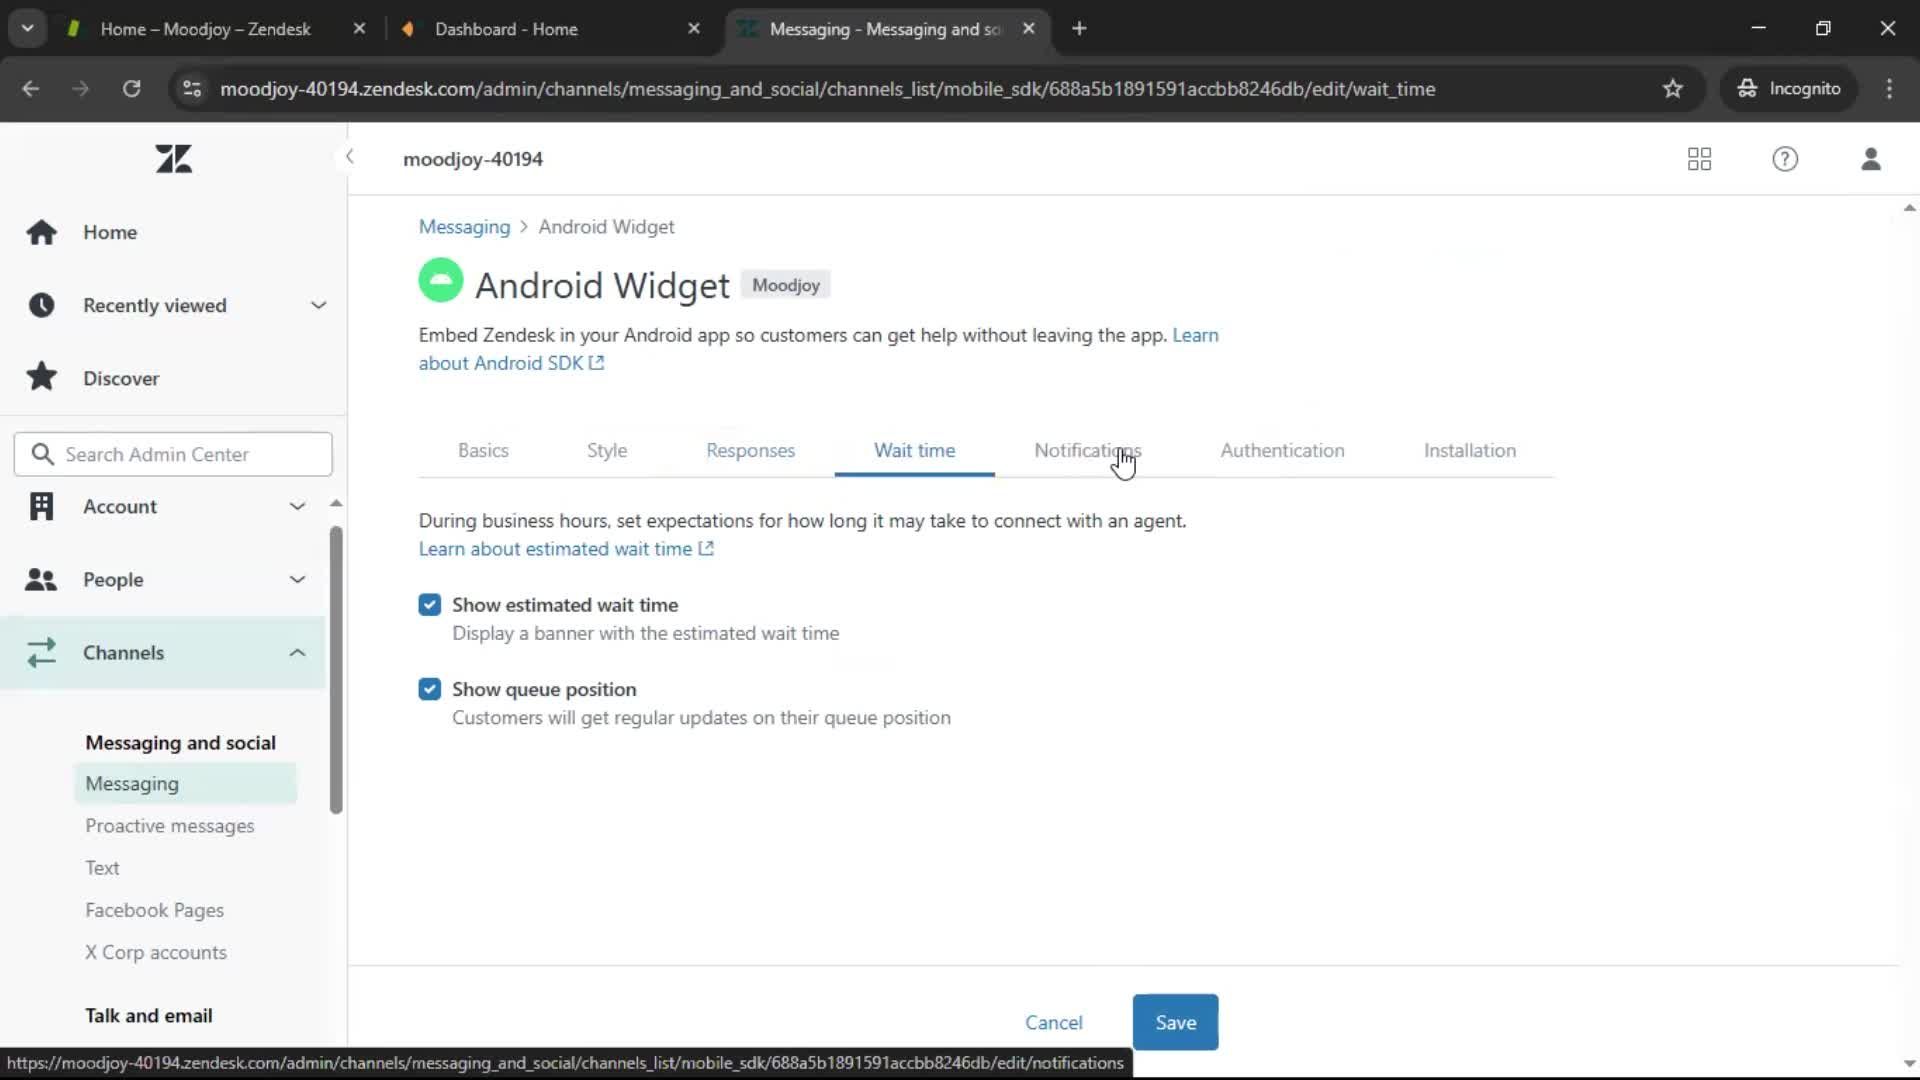1920x1080 pixels.
Task: Switch to the Authentication tab
Action: point(1282,450)
